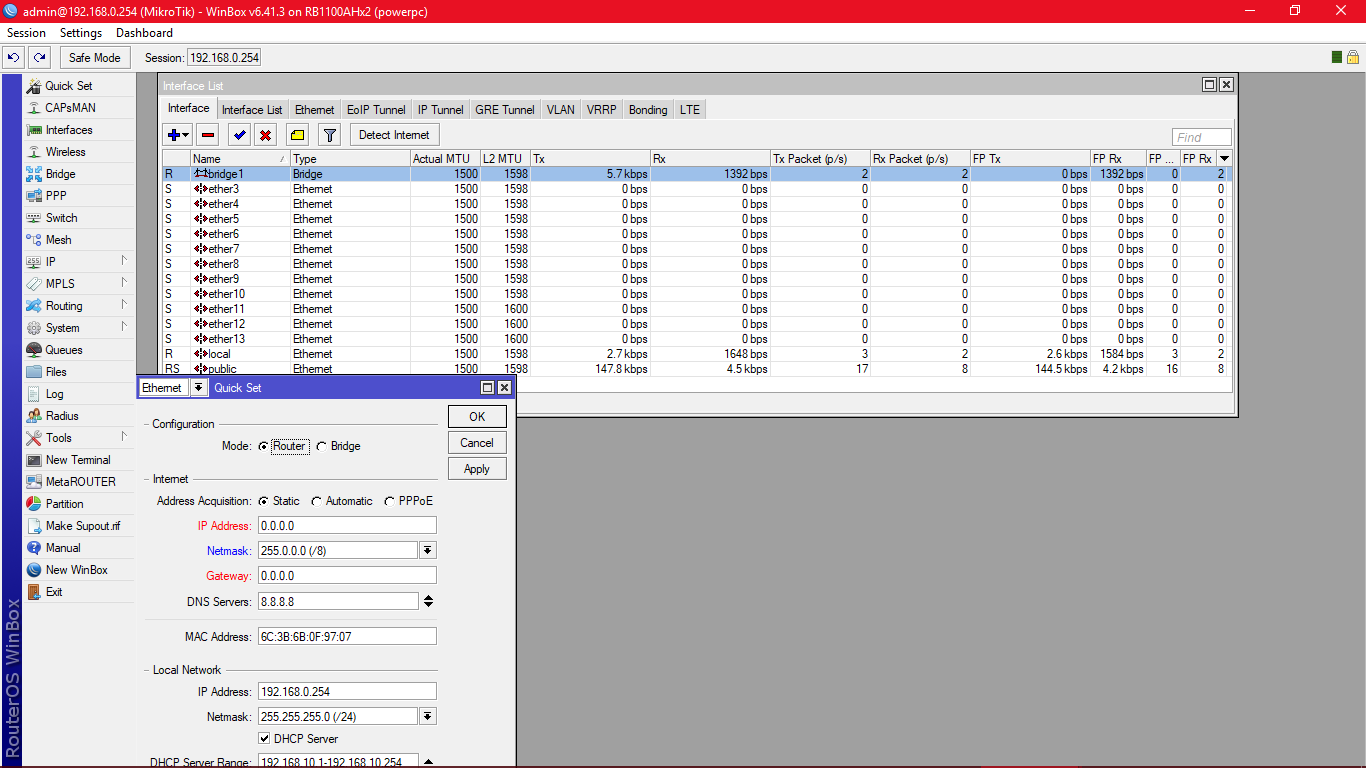Select the Bridge mode radio button
Image resolution: width=1366 pixels, height=768 pixels.
coord(320,446)
